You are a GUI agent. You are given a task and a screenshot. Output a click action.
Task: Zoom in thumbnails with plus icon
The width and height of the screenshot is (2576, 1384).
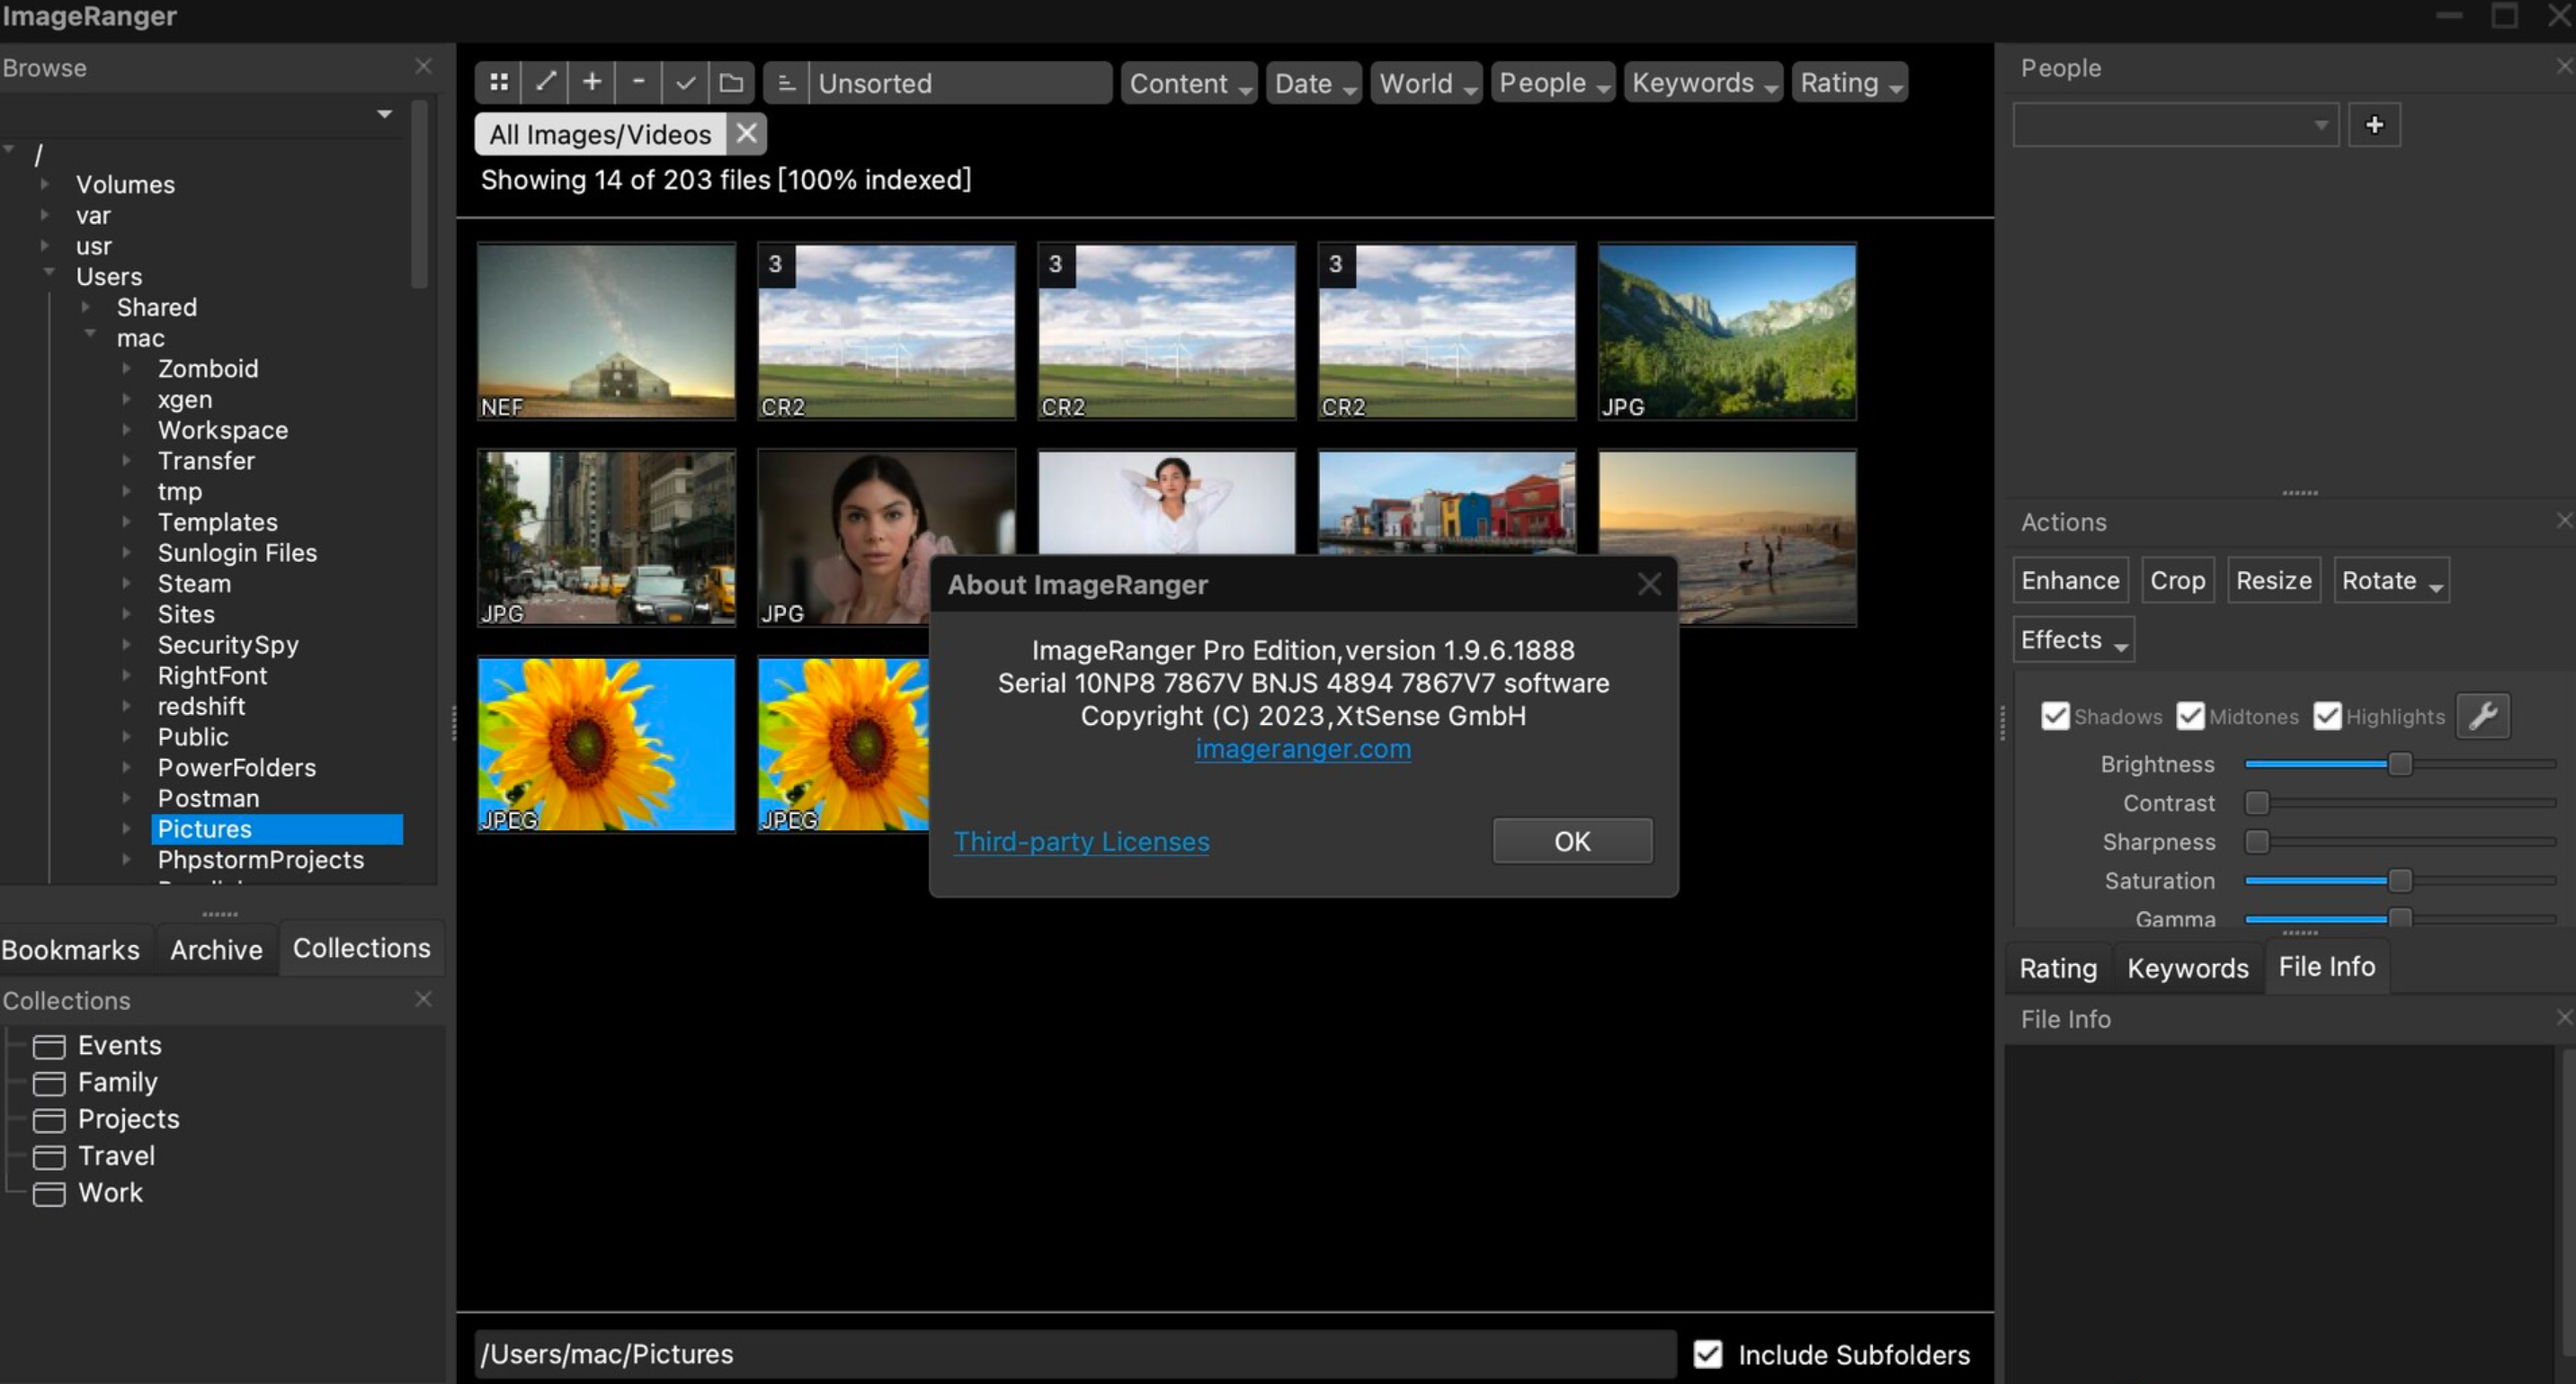coord(592,83)
